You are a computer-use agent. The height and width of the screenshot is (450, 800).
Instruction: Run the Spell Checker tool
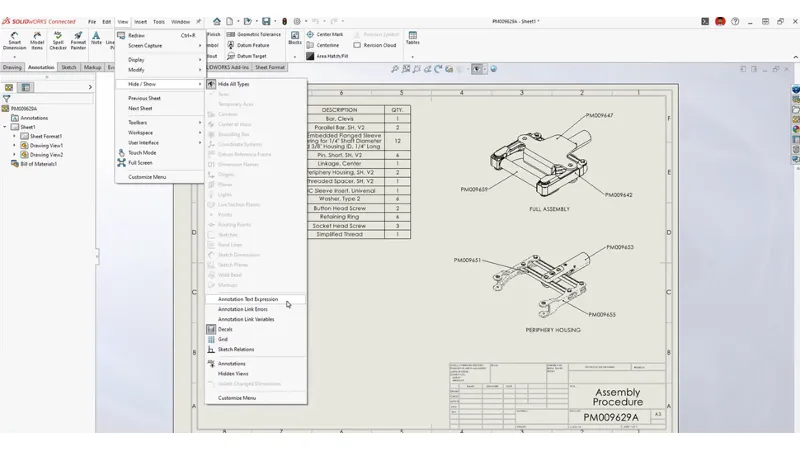click(58, 40)
